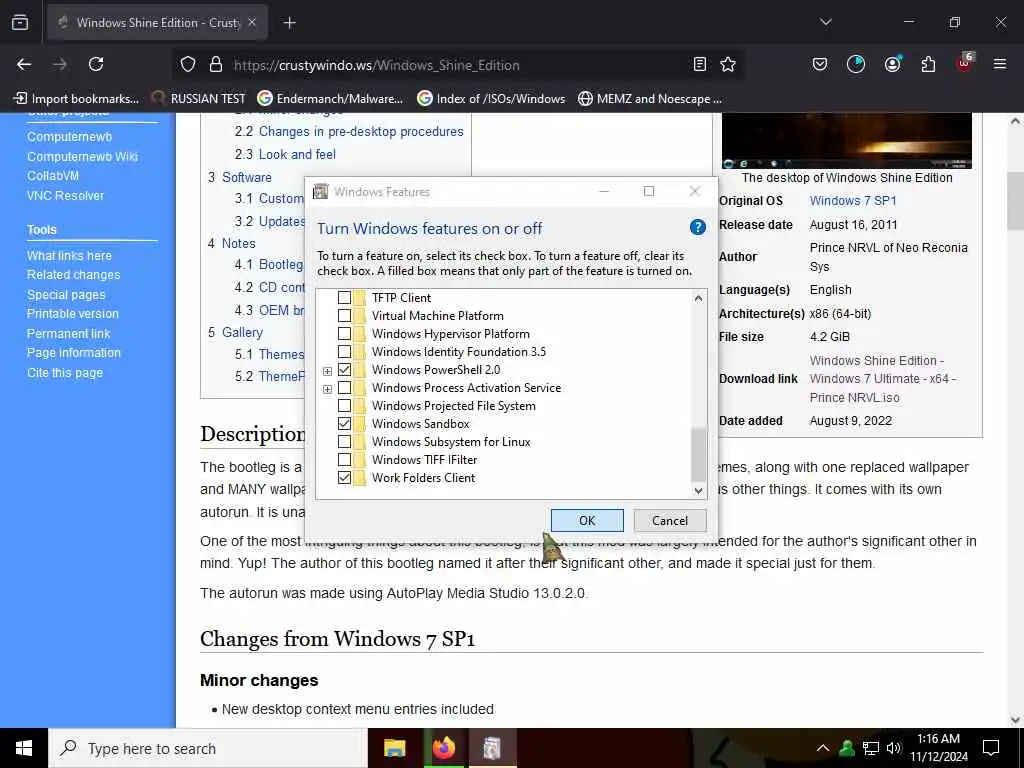Show hidden system tray icons
The width and height of the screenshot is (1024, 768).
[x=823, y=748]
